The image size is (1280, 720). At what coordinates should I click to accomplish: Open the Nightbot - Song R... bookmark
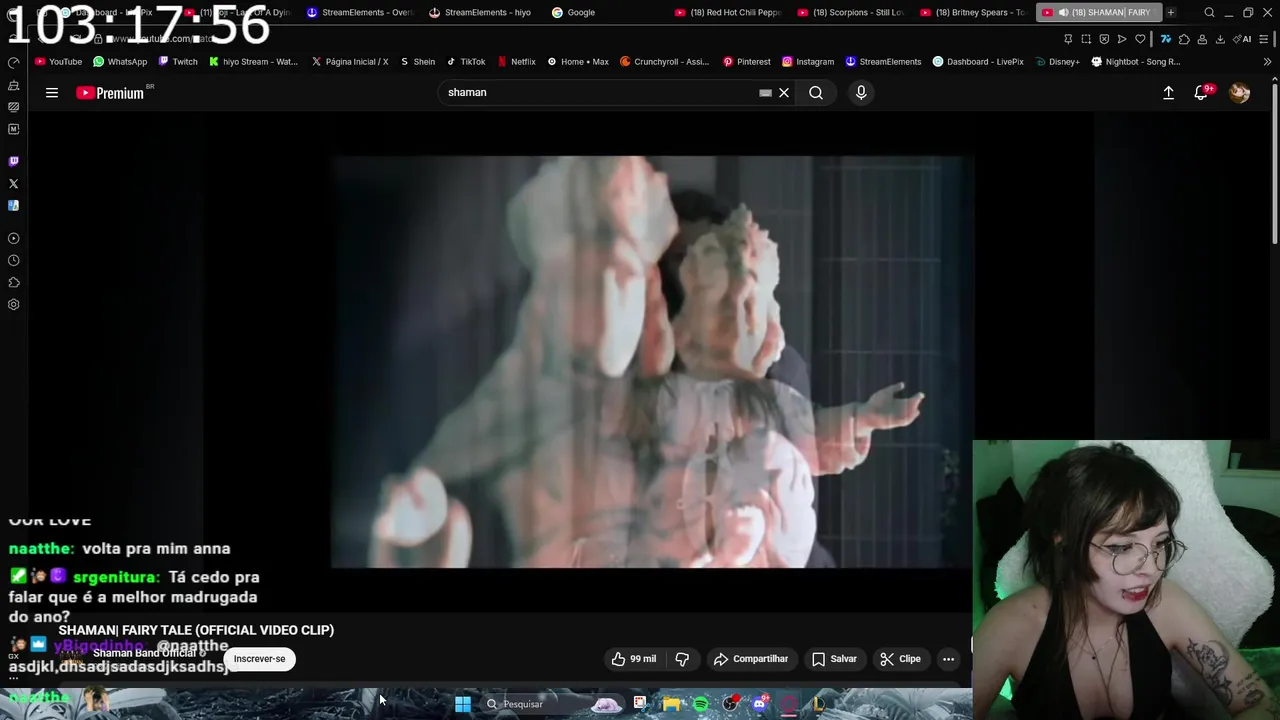pyautogui.click(x=1136, y=62)
